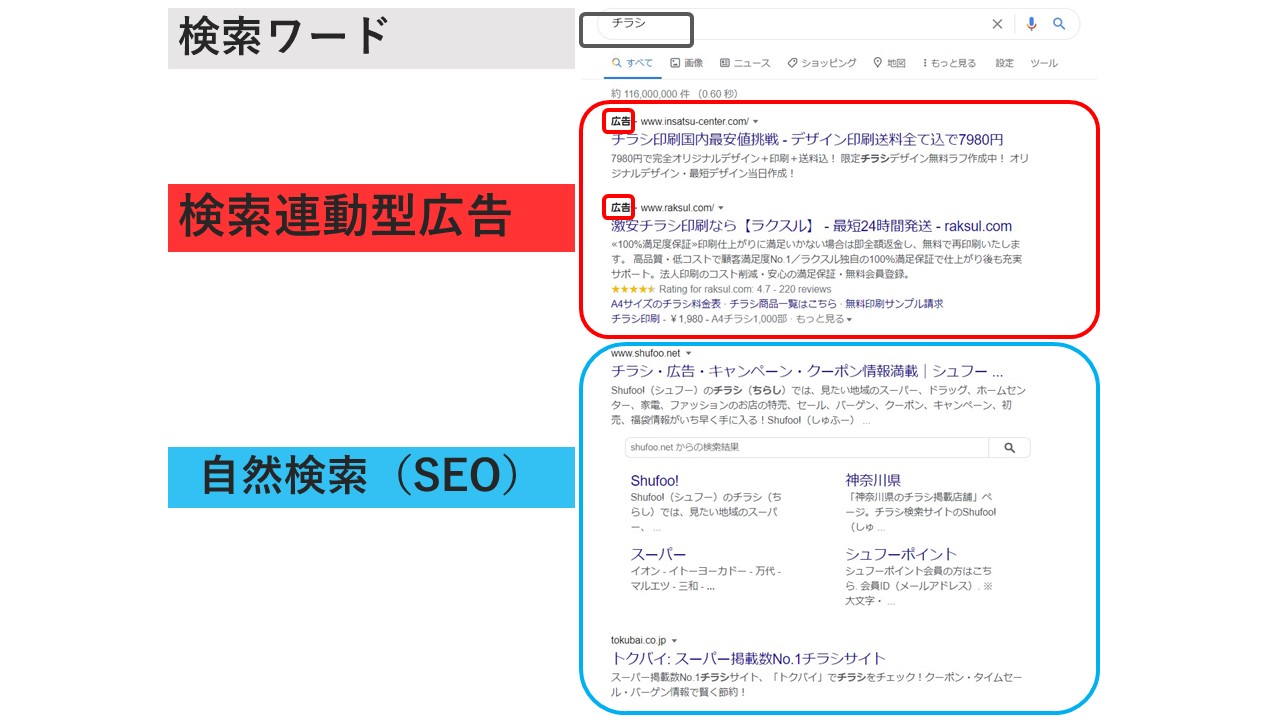Click the voice search microphone icon
Viewport: 1280px width, 720px height.
(x=1031, y=24)
